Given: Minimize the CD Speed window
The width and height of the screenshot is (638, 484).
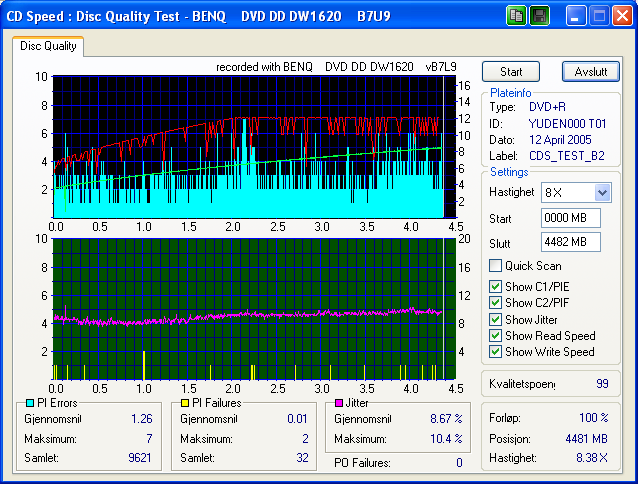Looking at the screenshot, I should point(576,16).
